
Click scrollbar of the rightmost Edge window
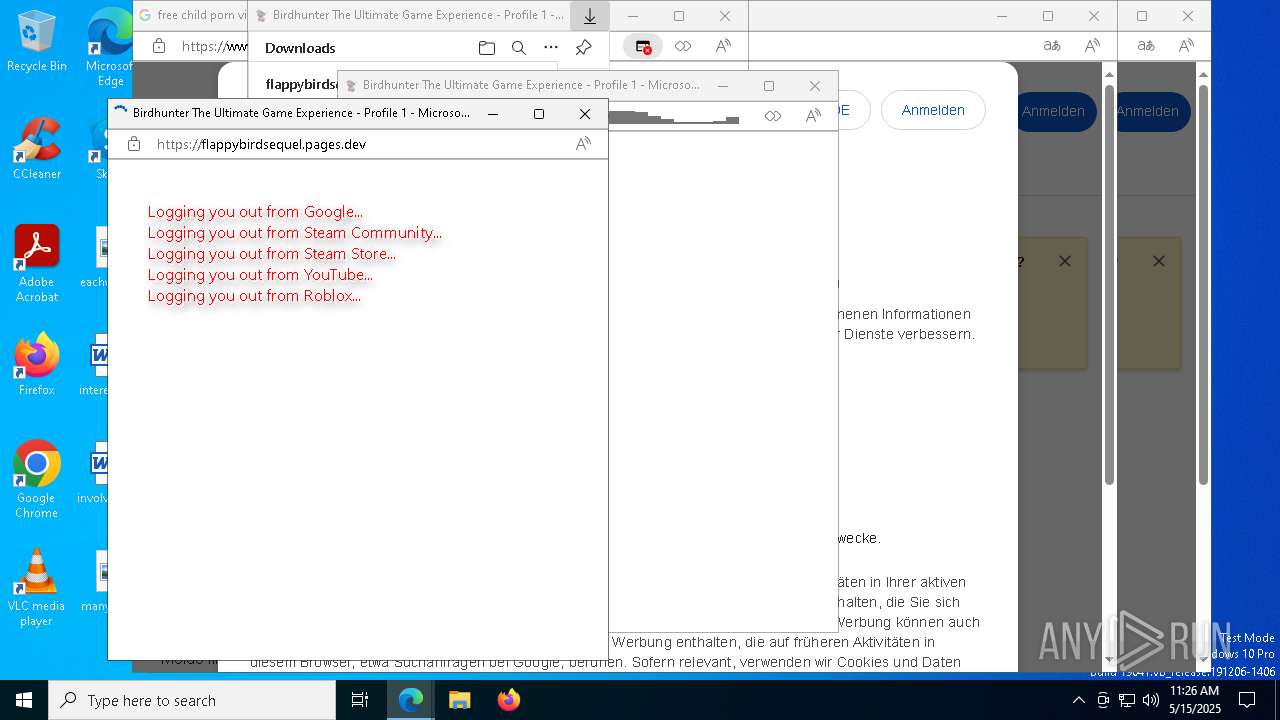point(1203,285)
